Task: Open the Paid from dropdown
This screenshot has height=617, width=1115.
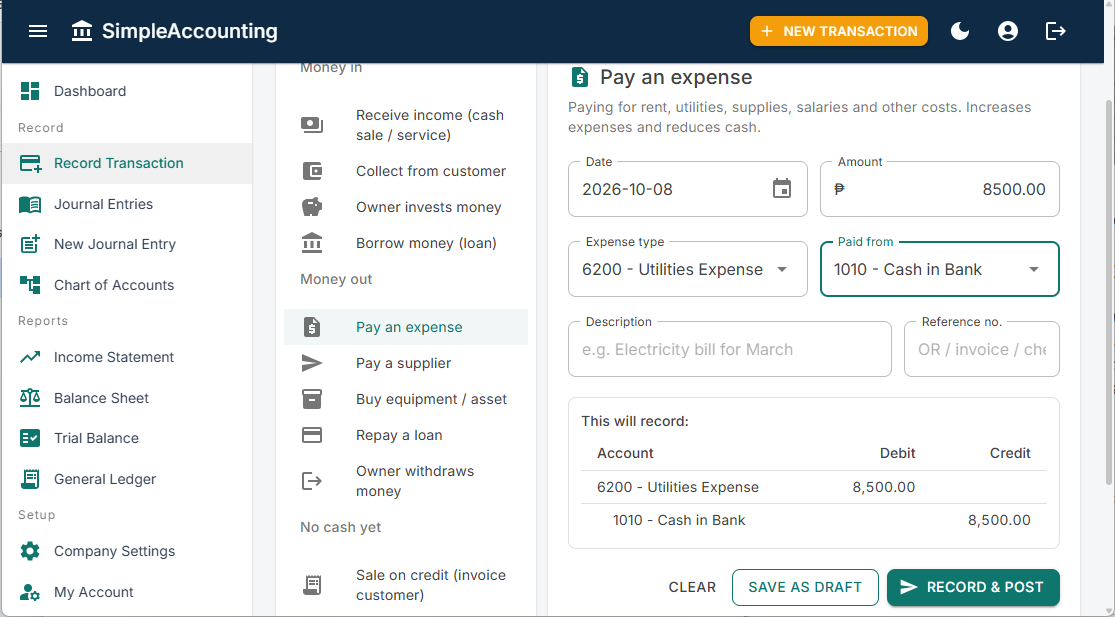Action: pyautogui.click(x=939, y=269)
